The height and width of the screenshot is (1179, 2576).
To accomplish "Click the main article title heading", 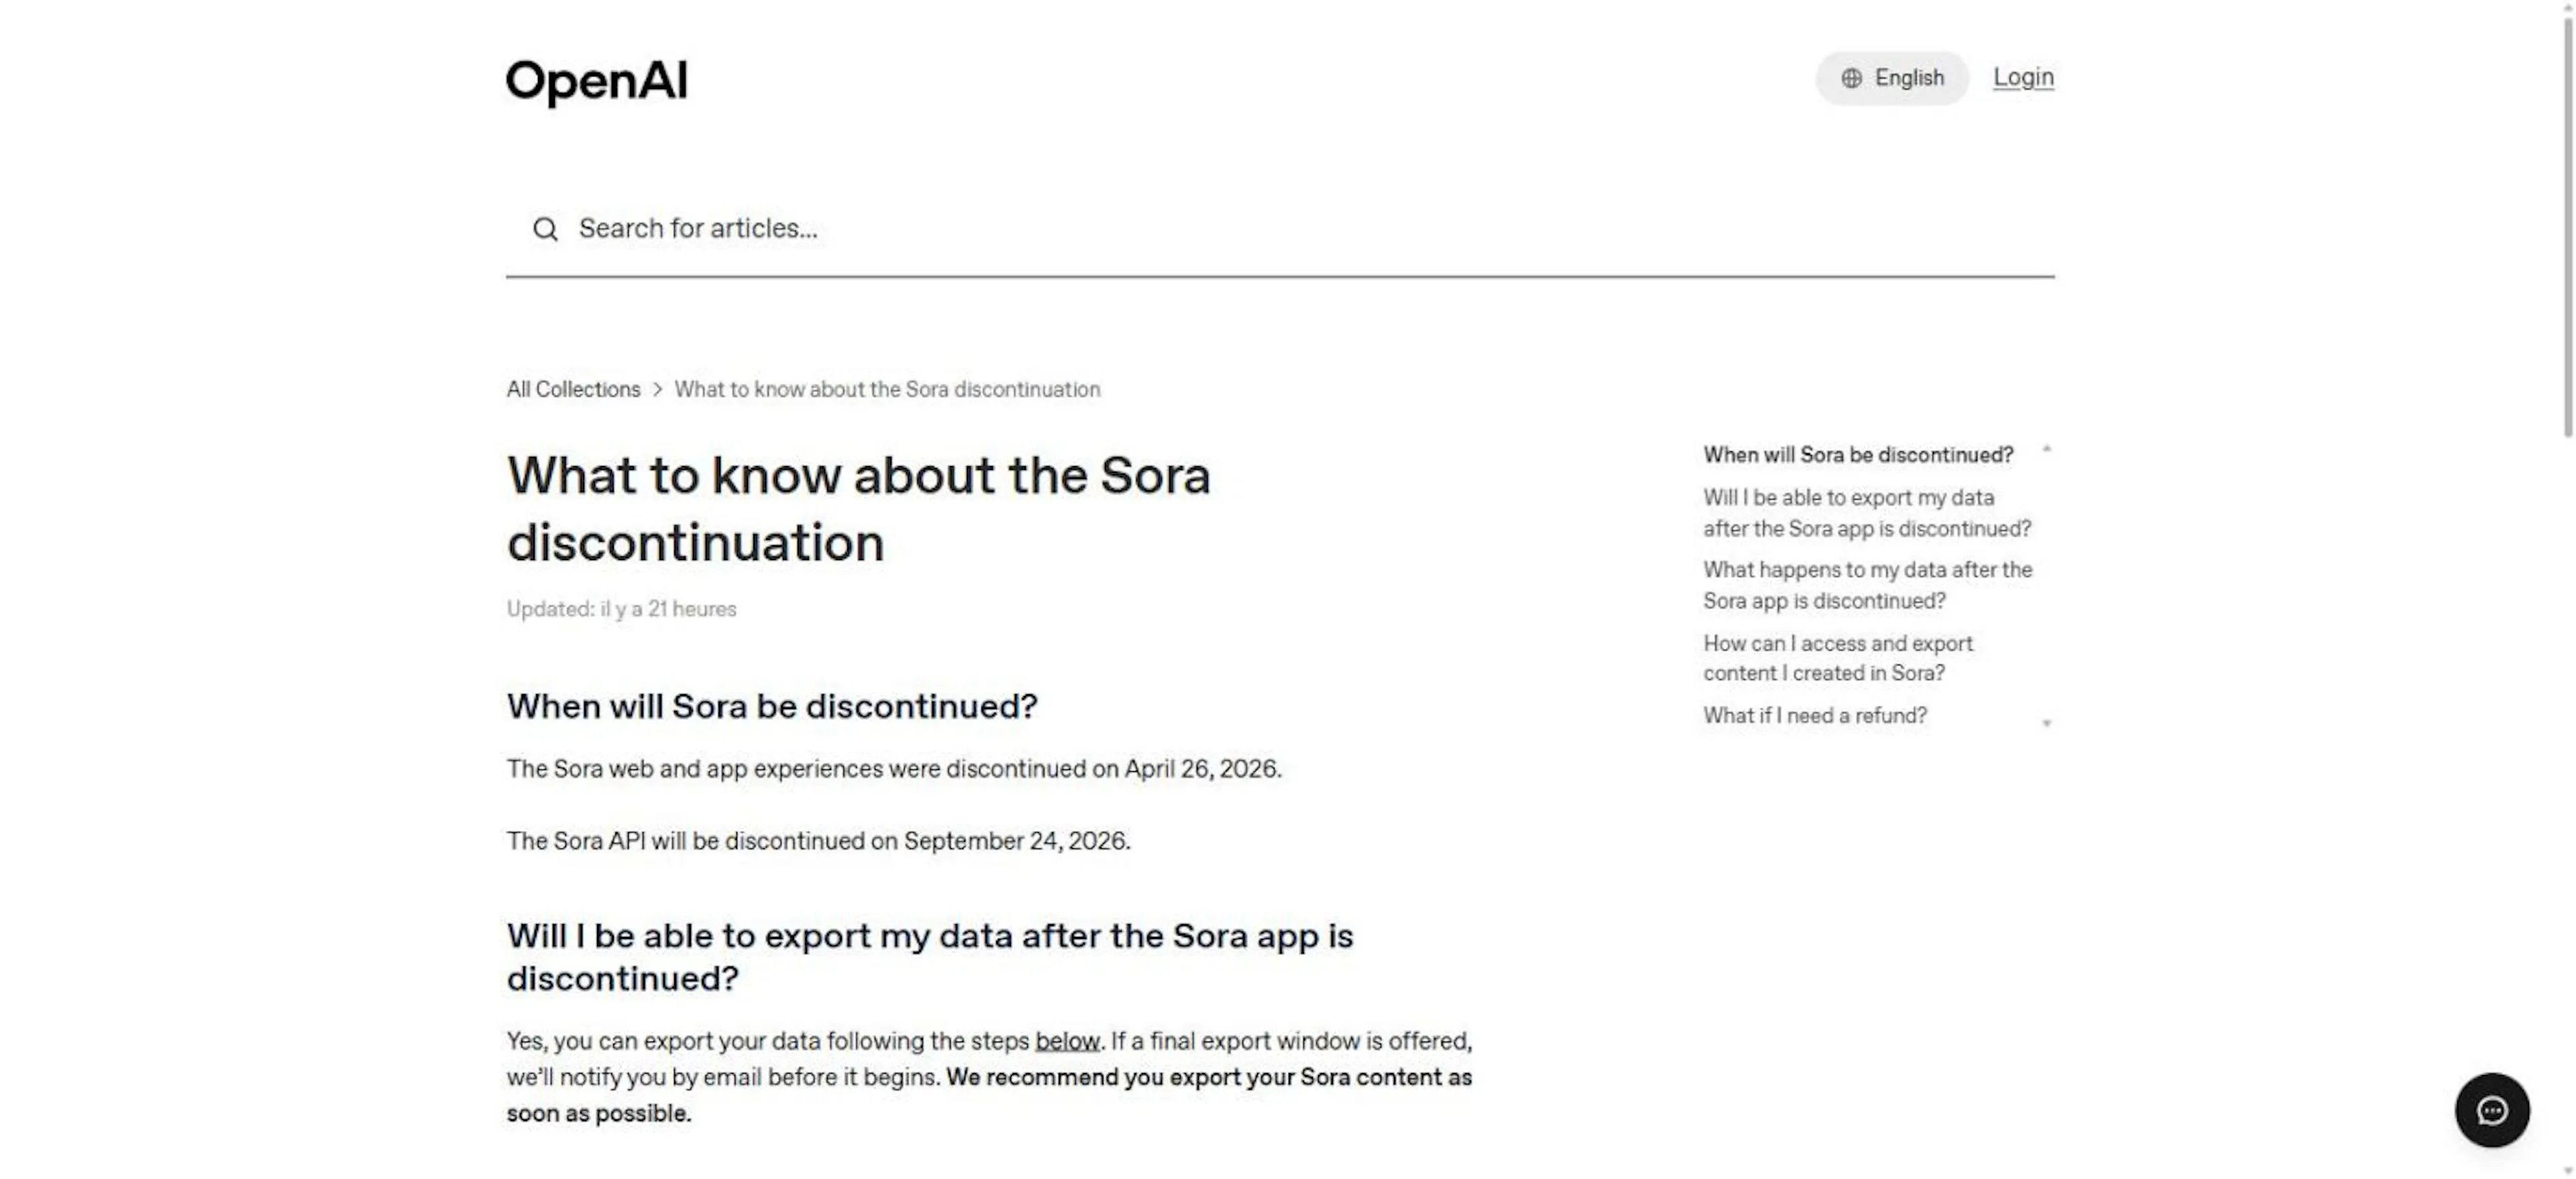I will tap(858, 509).
